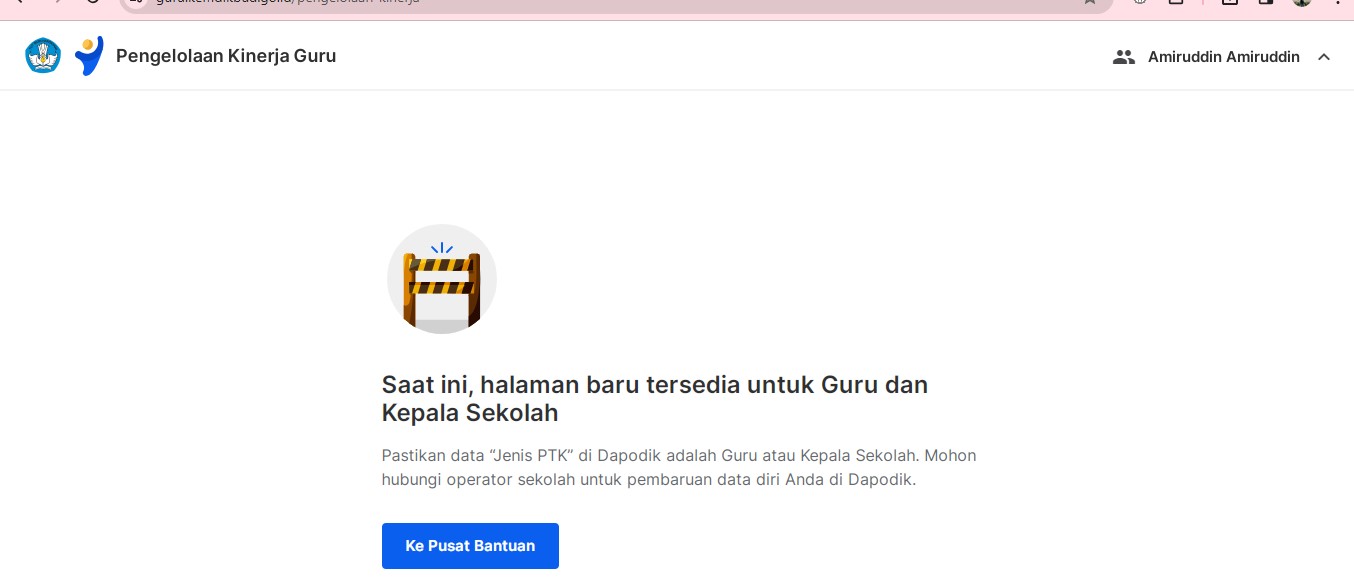
Task: Click the globe-shaped toolbar extension icon
Action: (x=1139, y=2)
